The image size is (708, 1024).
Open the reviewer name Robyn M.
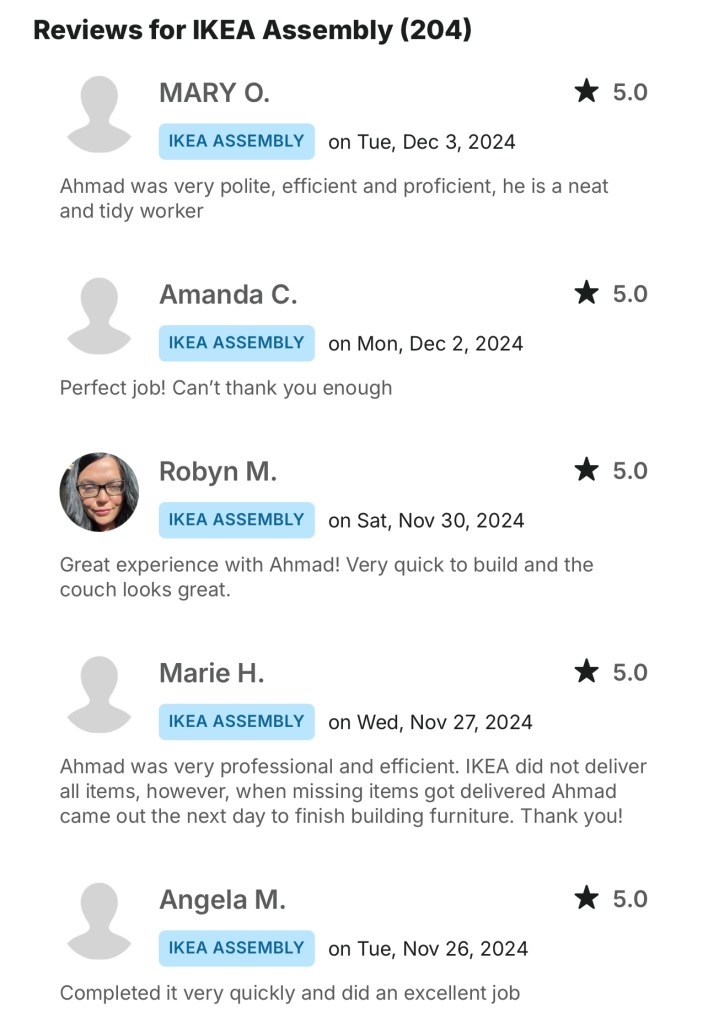click(x=218, y=472)
